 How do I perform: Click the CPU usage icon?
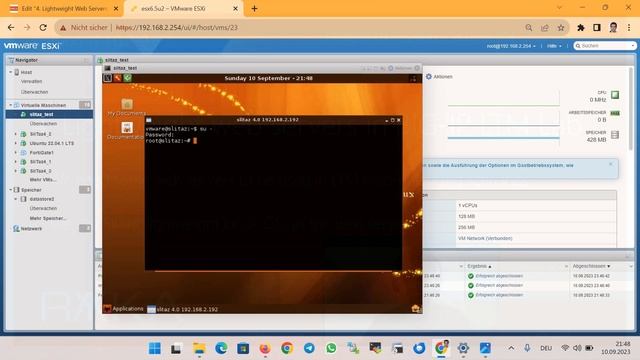pyautogui.click(x=615, y=95)
